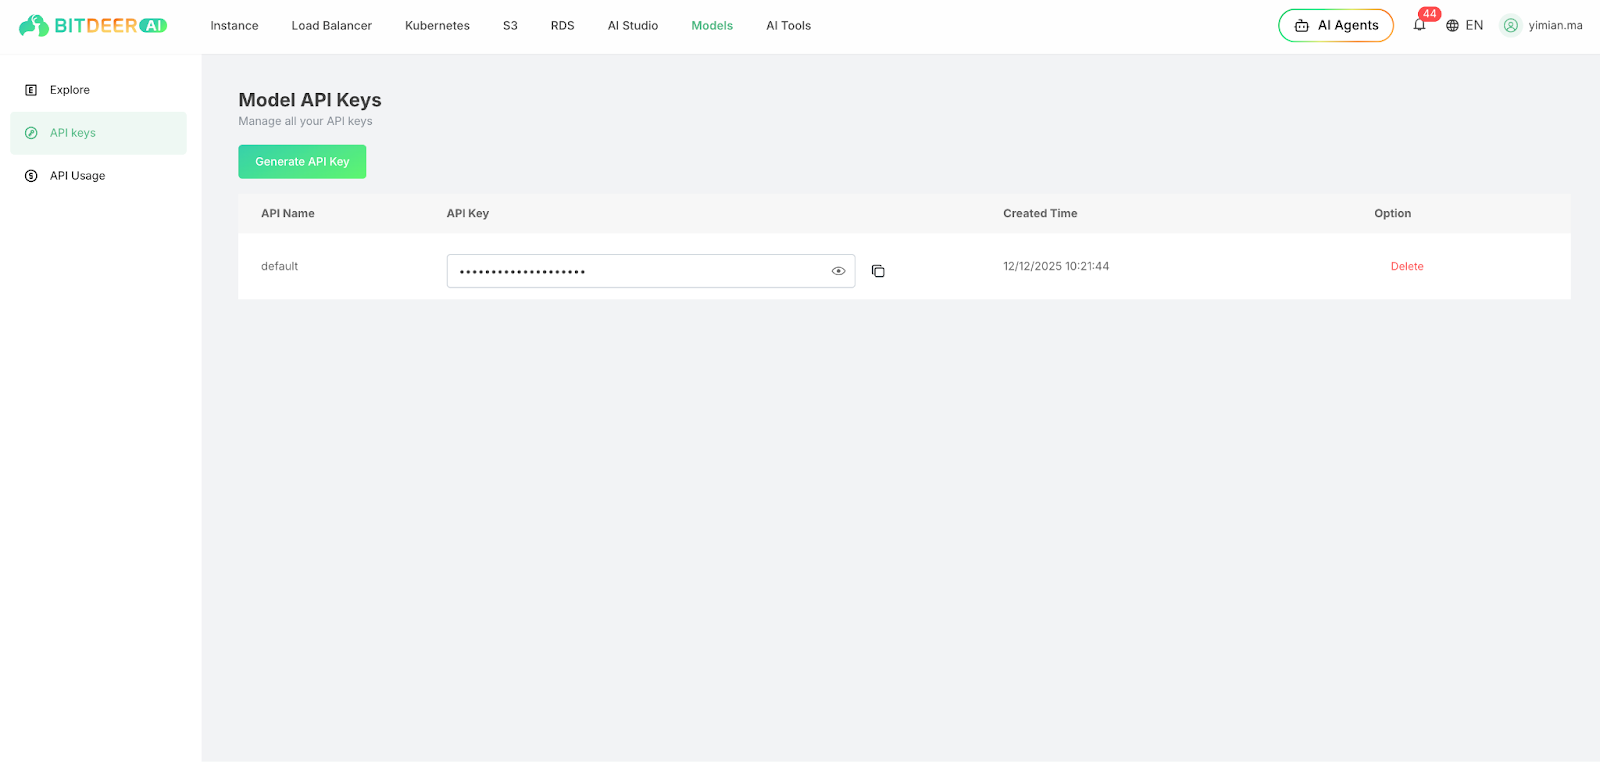
Task: Click the Bitdeer AI logo
Action: (93, 25)
